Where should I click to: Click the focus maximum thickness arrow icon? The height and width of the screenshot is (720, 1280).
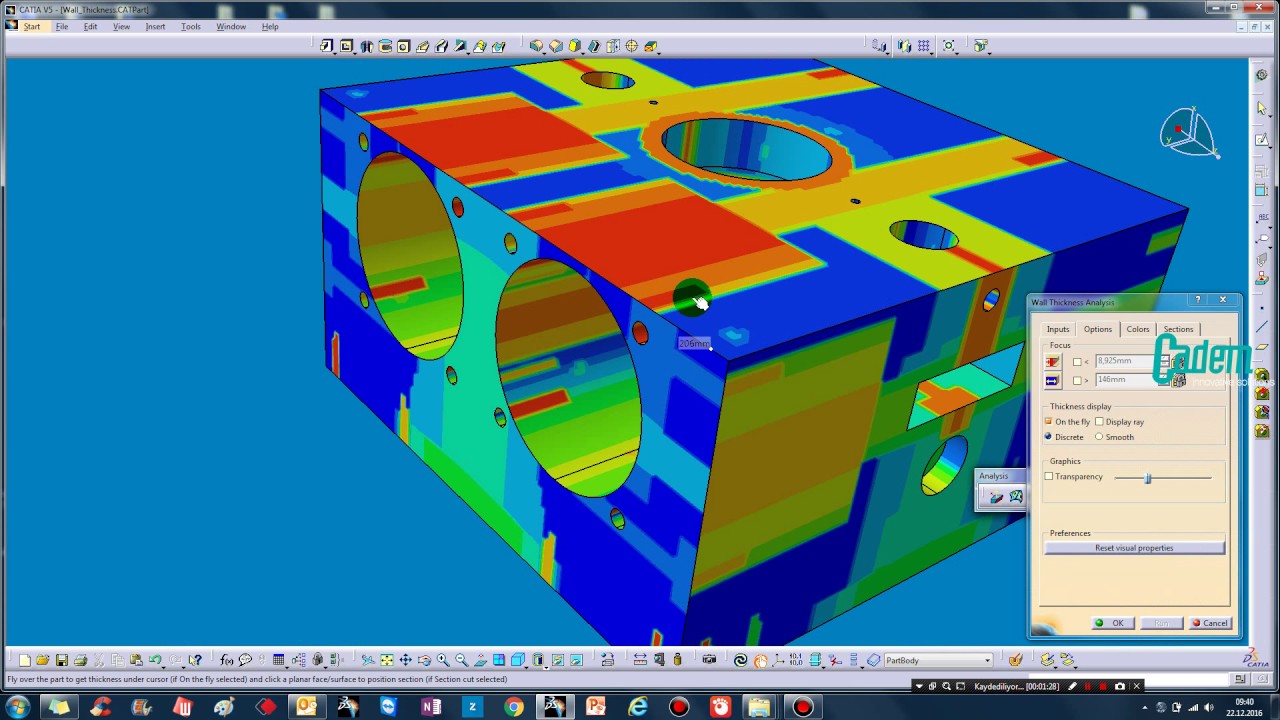[1052, 380]
